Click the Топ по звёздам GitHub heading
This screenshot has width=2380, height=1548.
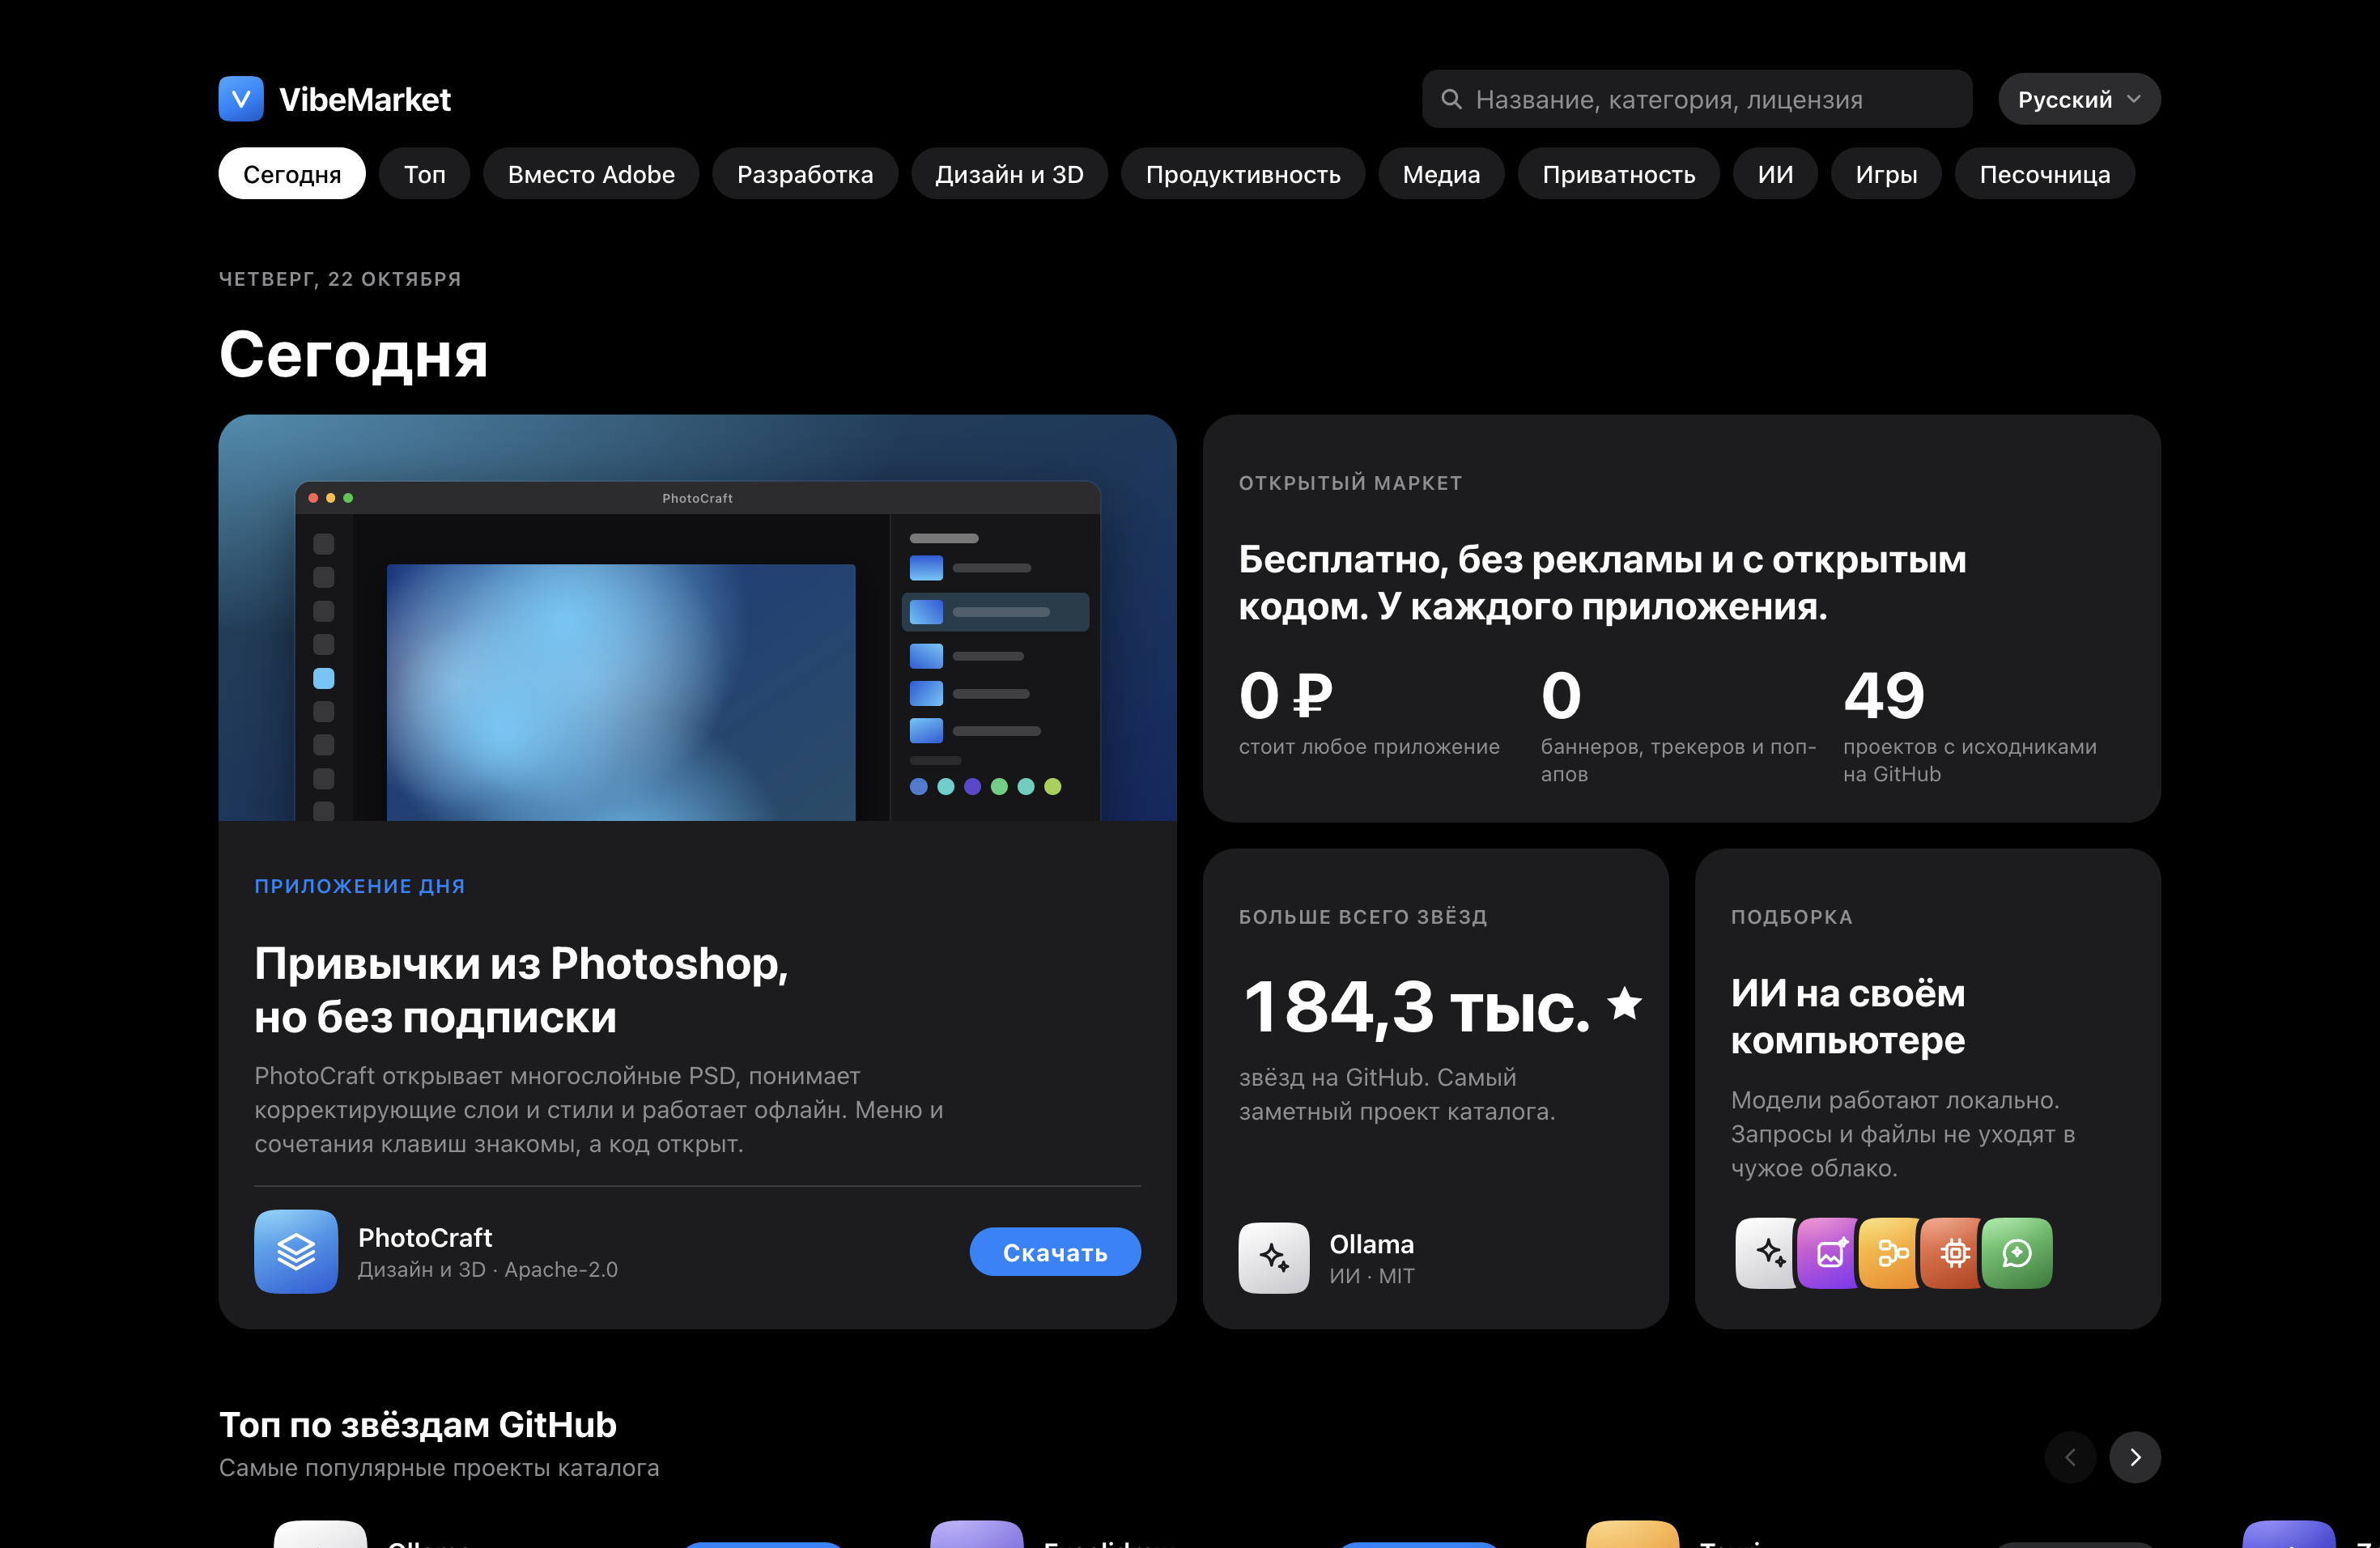418,1425
